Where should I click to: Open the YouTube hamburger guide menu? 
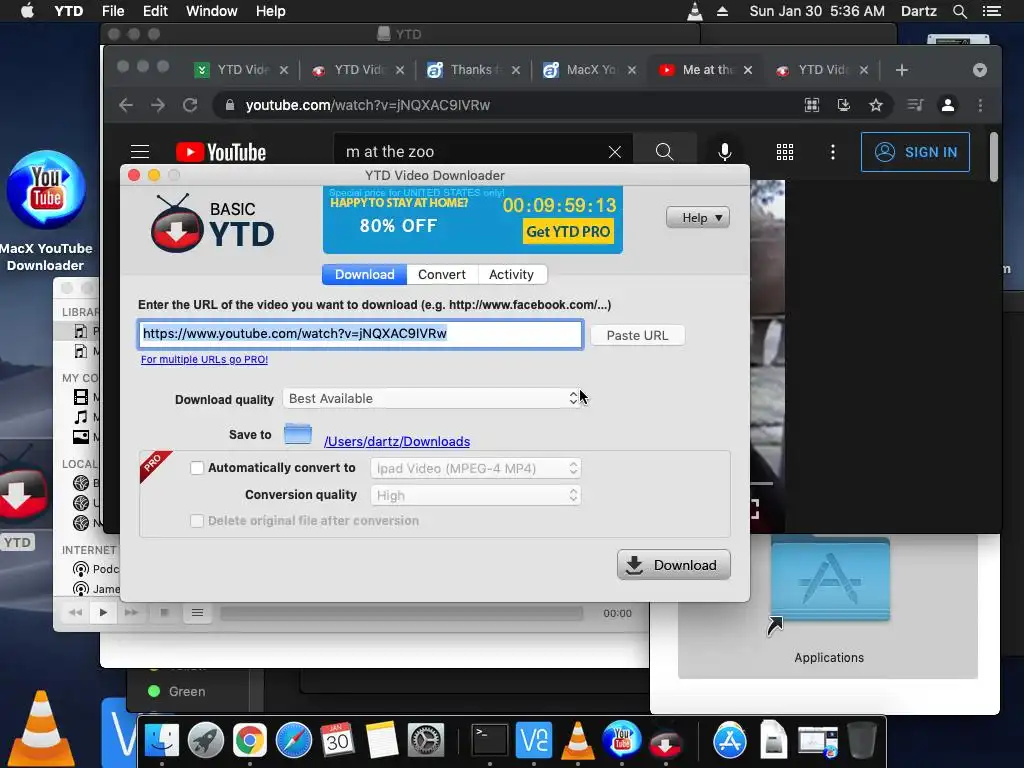(140, 152)
